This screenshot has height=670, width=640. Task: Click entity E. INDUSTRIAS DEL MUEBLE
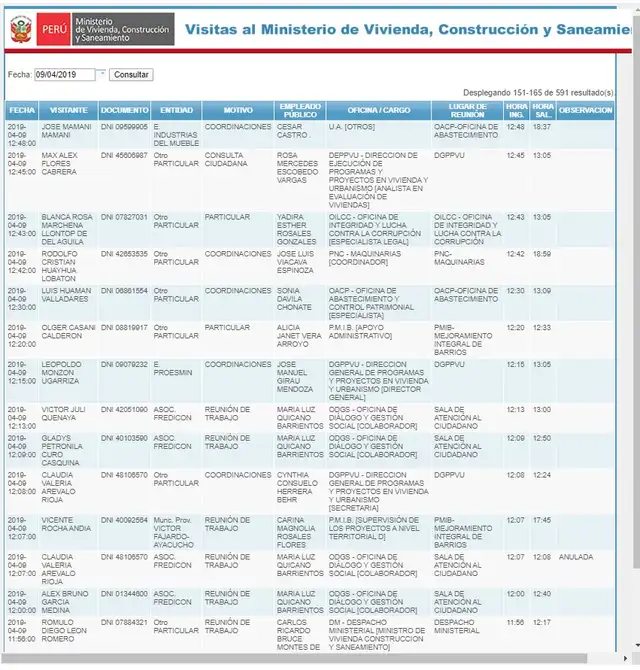point(176,135)
